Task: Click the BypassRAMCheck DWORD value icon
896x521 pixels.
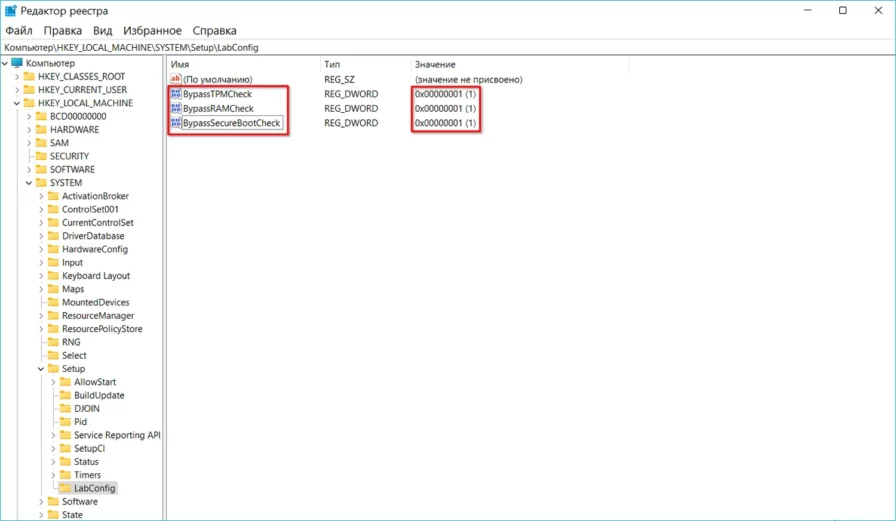Action: click(x=176, y=108)
